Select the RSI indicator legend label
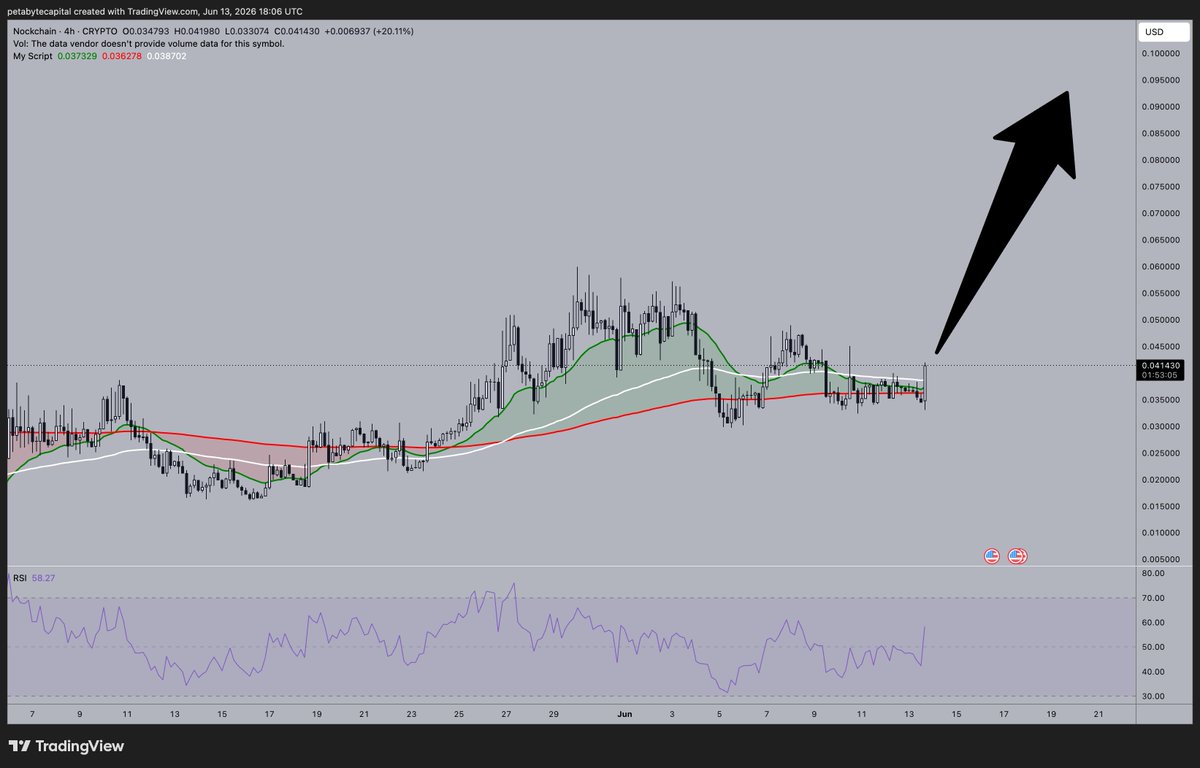Viewport: 1200px width, 768px height. click(x=20, y=578)
